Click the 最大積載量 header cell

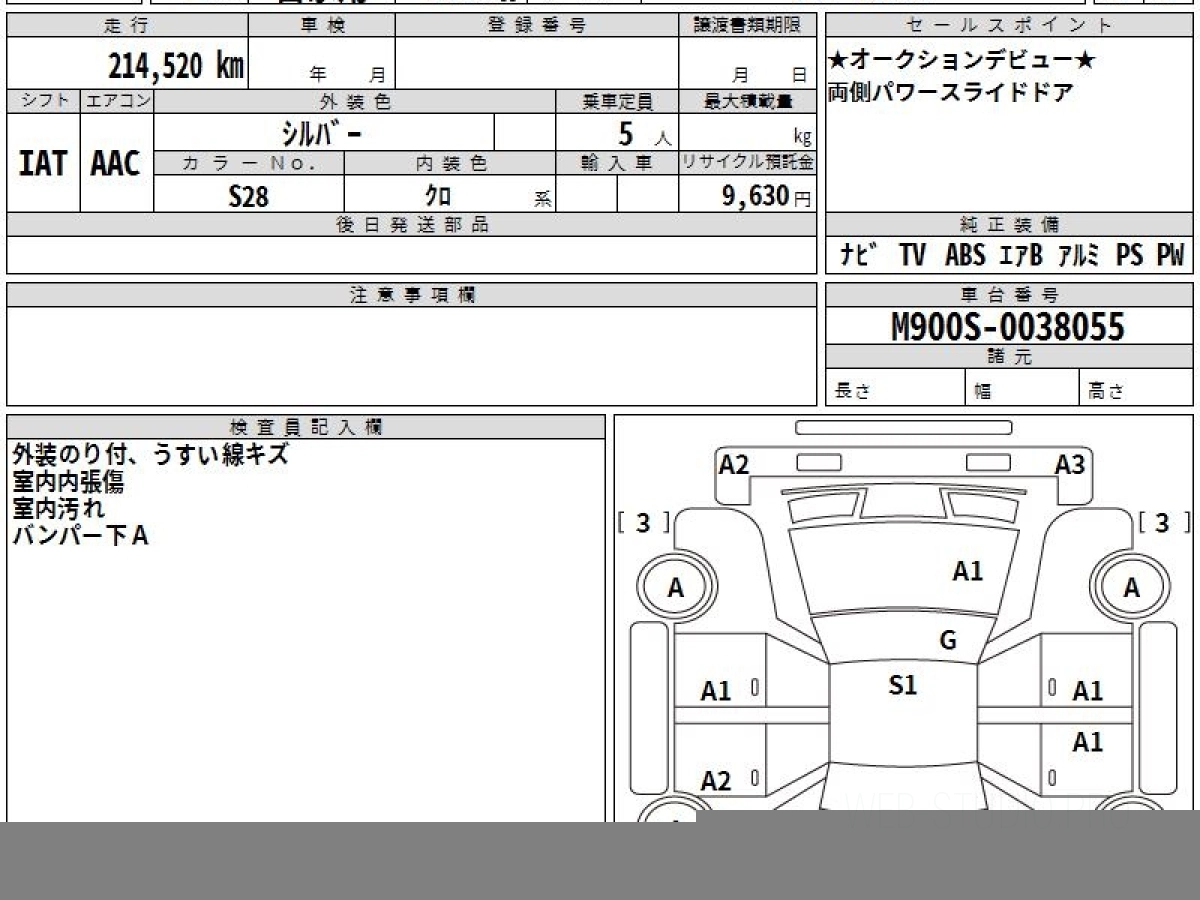click(x=748, y=101)
